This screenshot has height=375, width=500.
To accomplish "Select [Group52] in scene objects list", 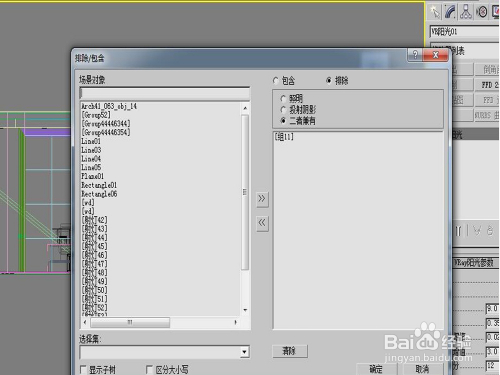I will [96, 115].
